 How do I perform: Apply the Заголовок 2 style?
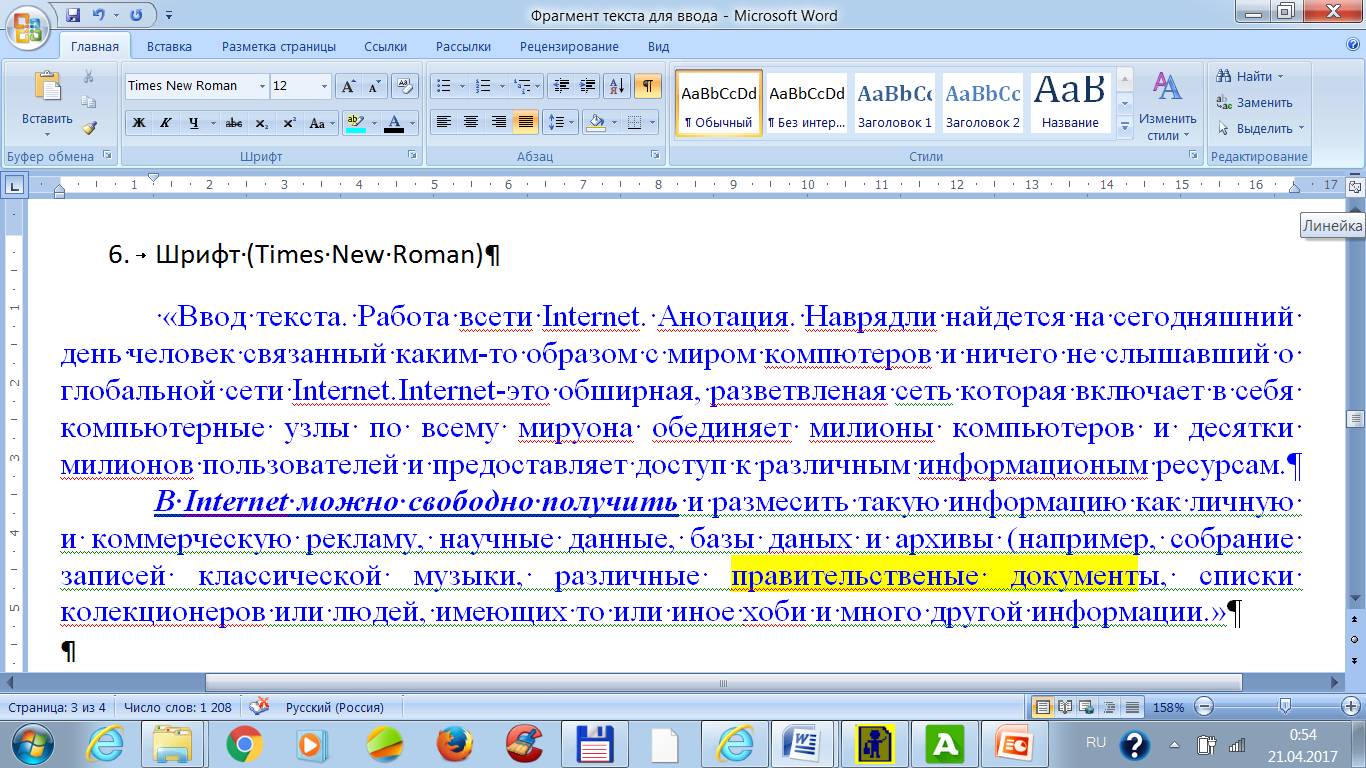click(982, 104)
